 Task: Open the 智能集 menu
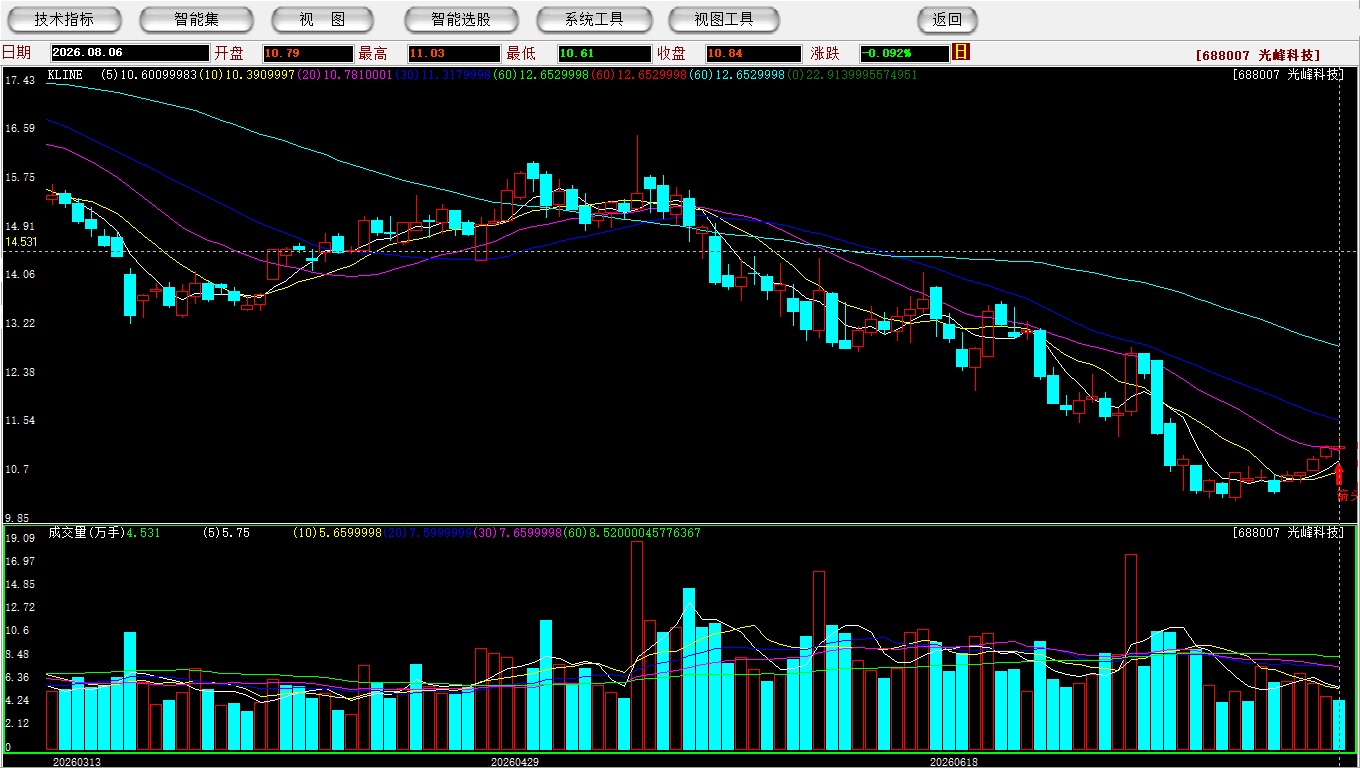(196, 19)
